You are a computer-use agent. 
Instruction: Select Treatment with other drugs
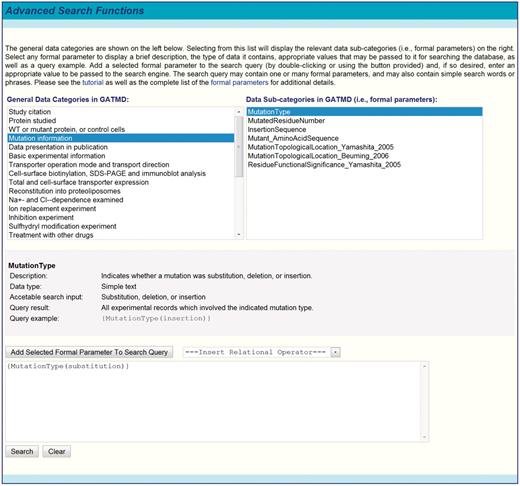[x=121, y=235]
